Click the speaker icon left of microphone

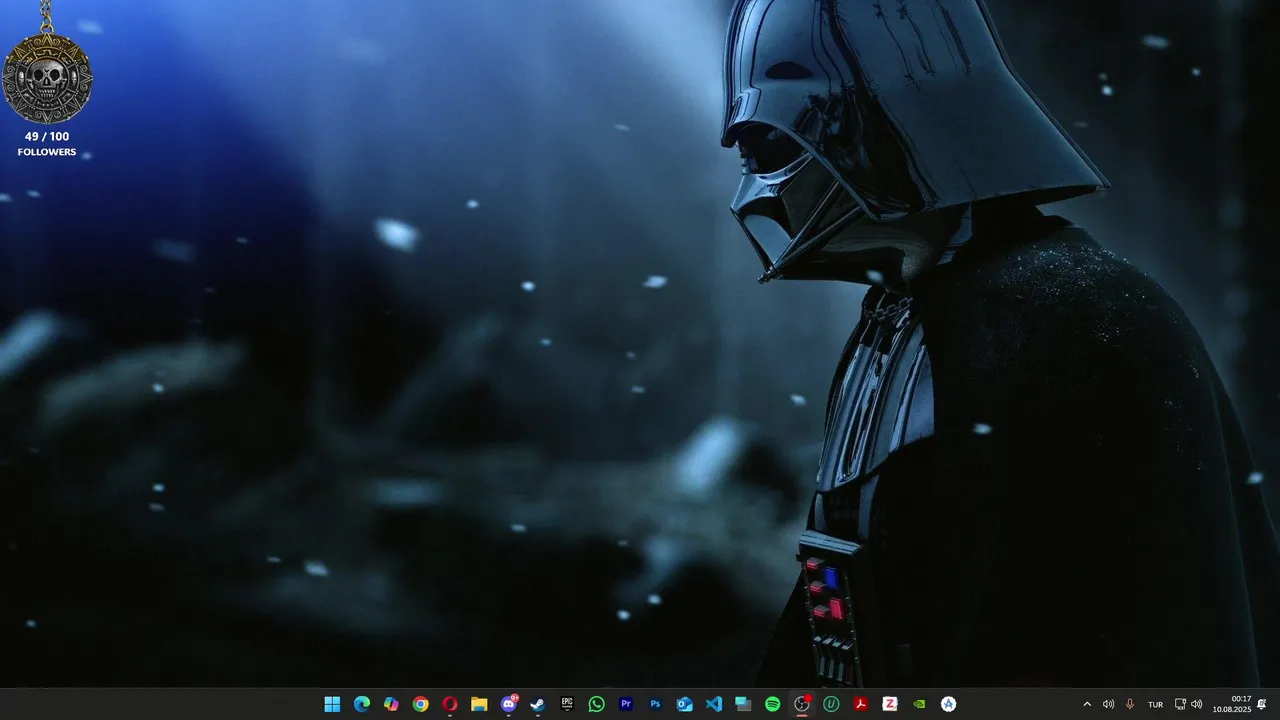(1108, 704)
